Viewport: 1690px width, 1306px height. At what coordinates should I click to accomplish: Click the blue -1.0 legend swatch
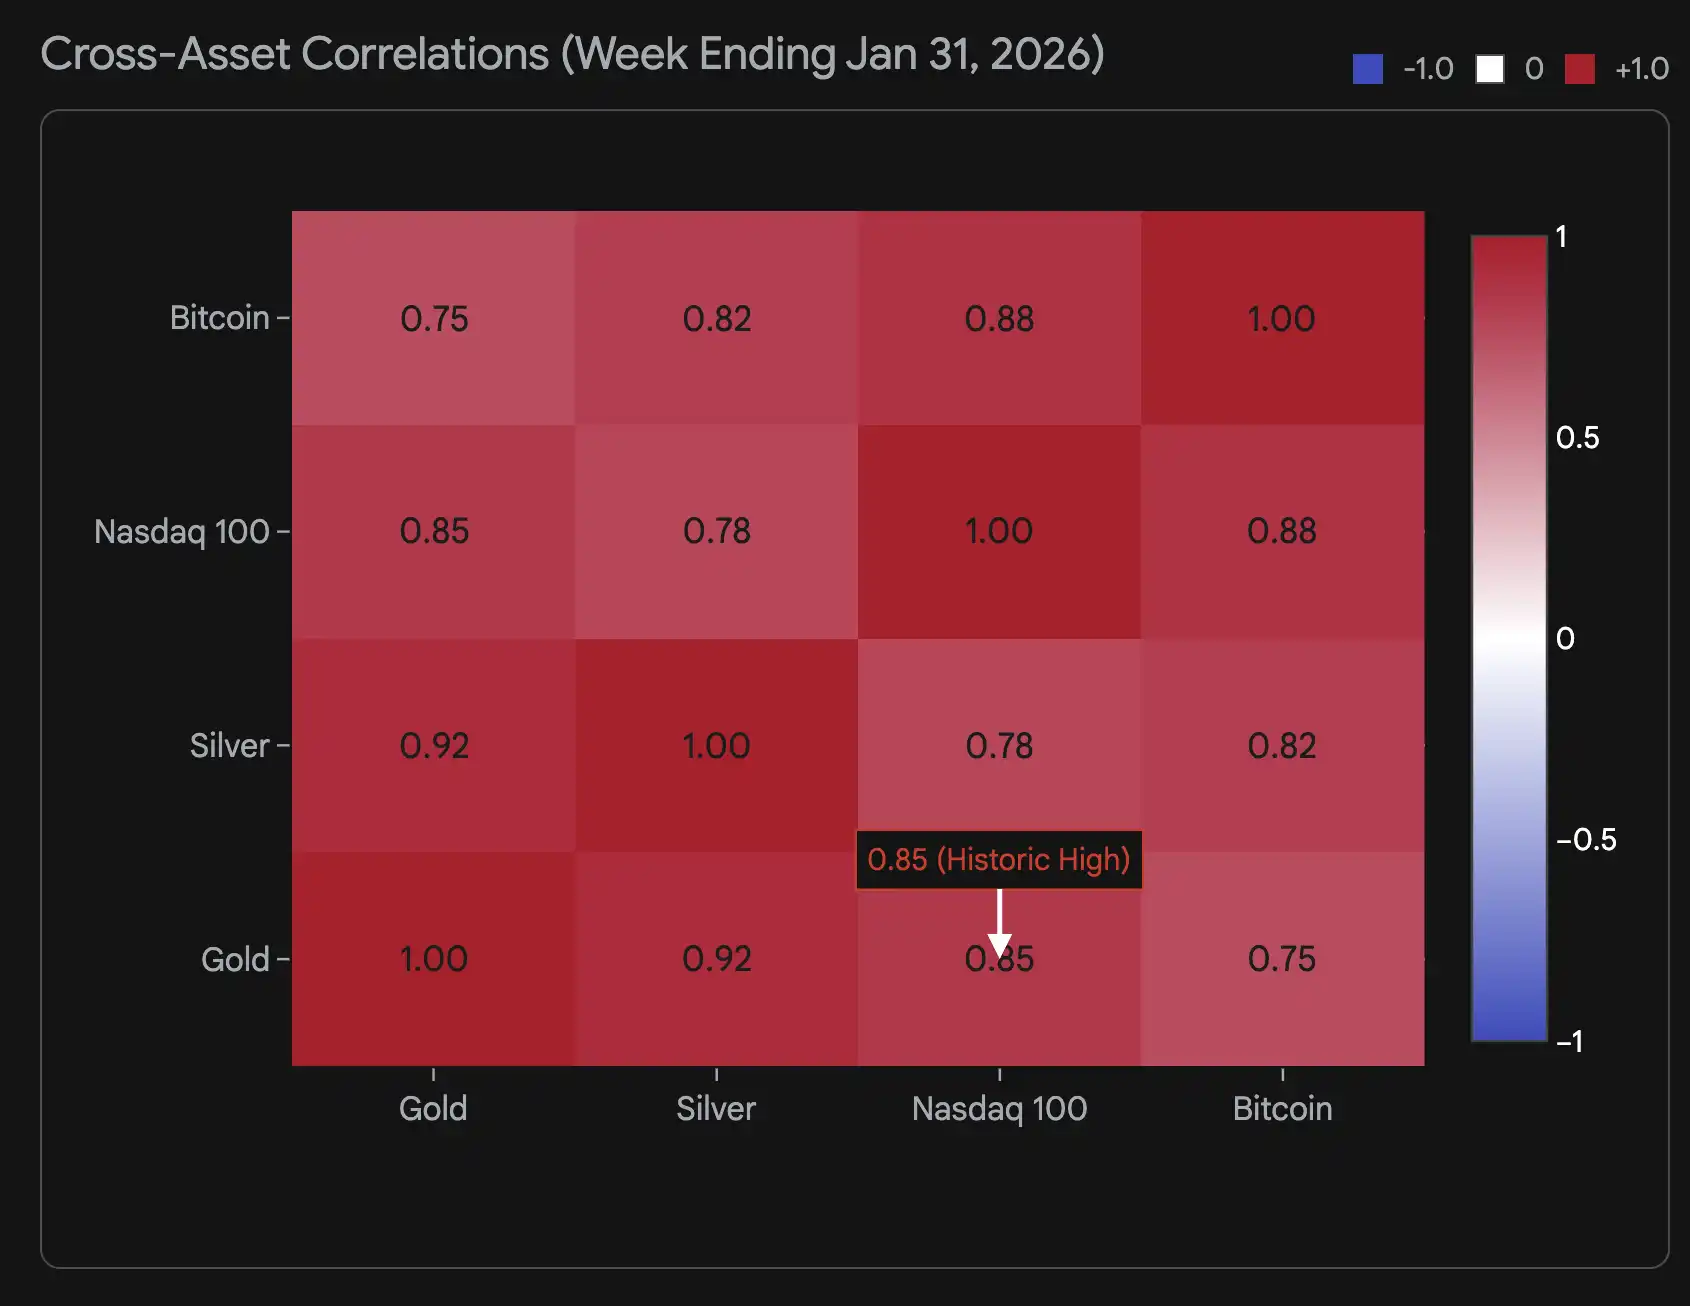(x=1367, y=69)
